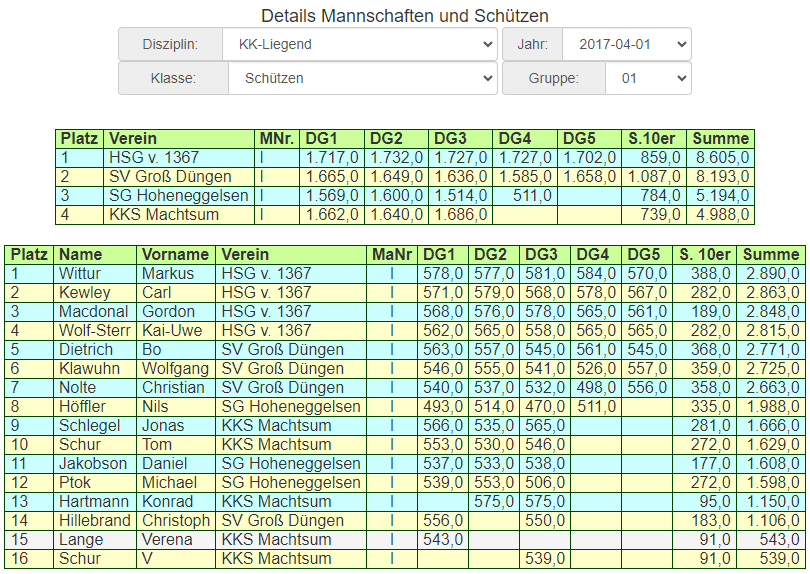Click the Disziplin label
The width and height of the screenshot is (810, 574).
pos(168,45)
